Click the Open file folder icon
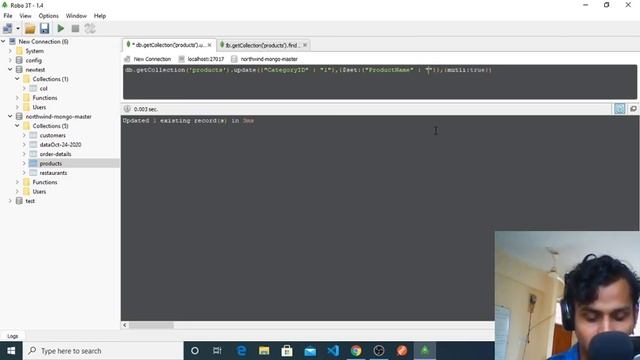This screenshot has height=360, width=640. click(x=30, y=29)
